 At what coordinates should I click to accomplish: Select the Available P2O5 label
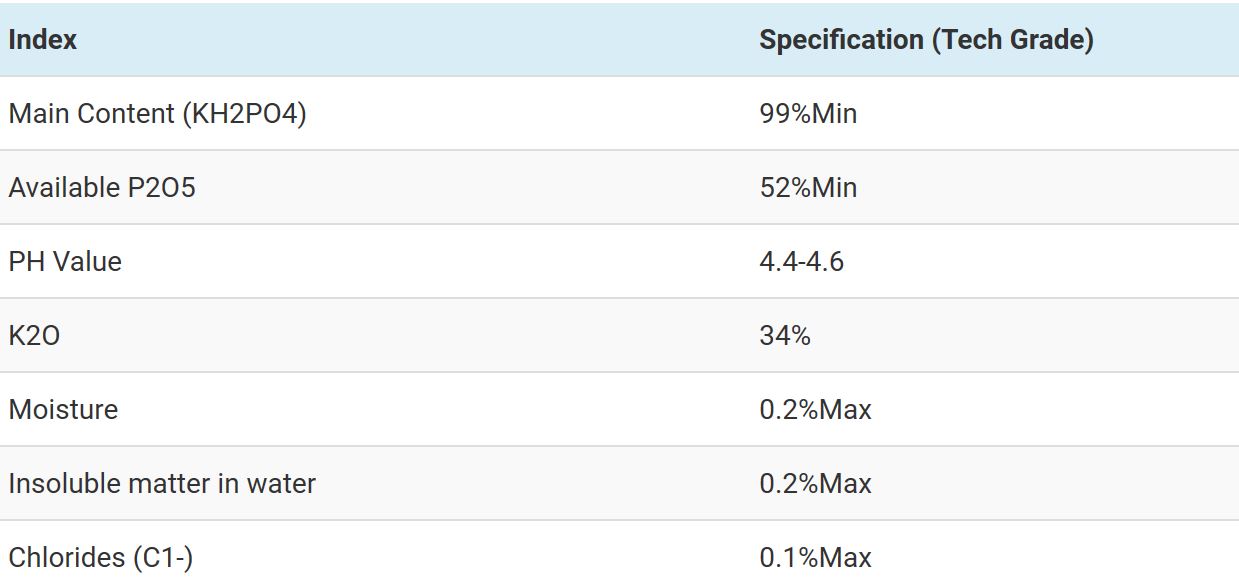[x=102, y=188]
